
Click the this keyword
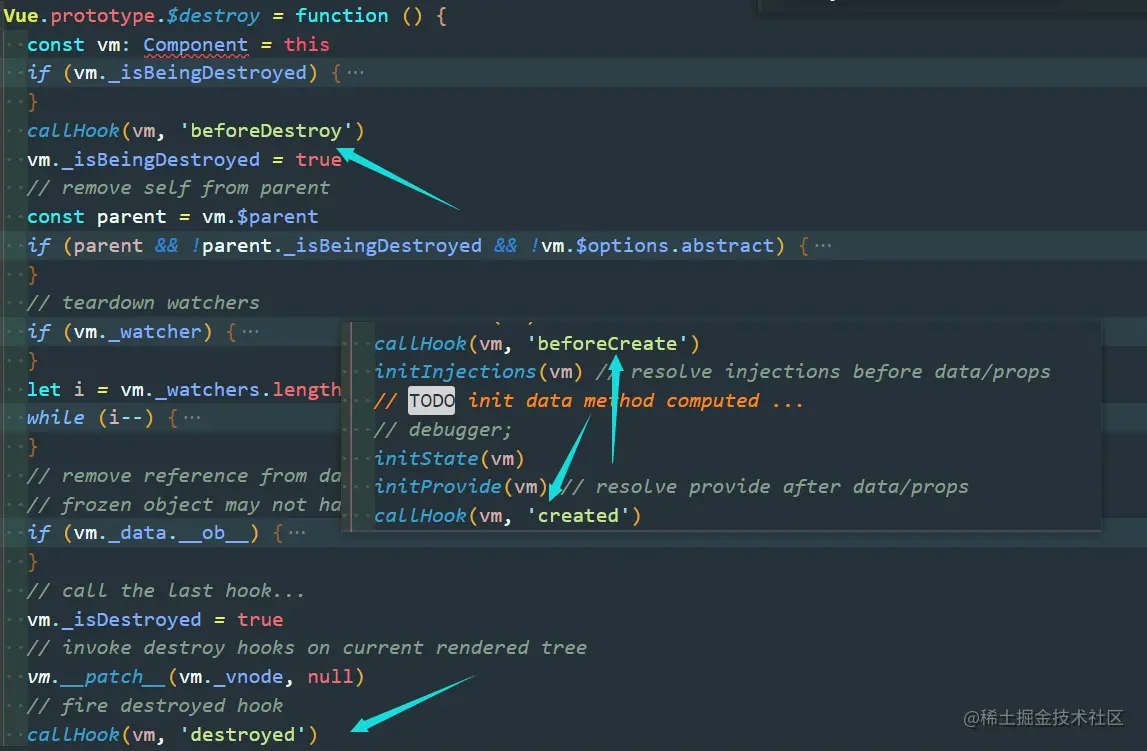[x=307, y=45]
